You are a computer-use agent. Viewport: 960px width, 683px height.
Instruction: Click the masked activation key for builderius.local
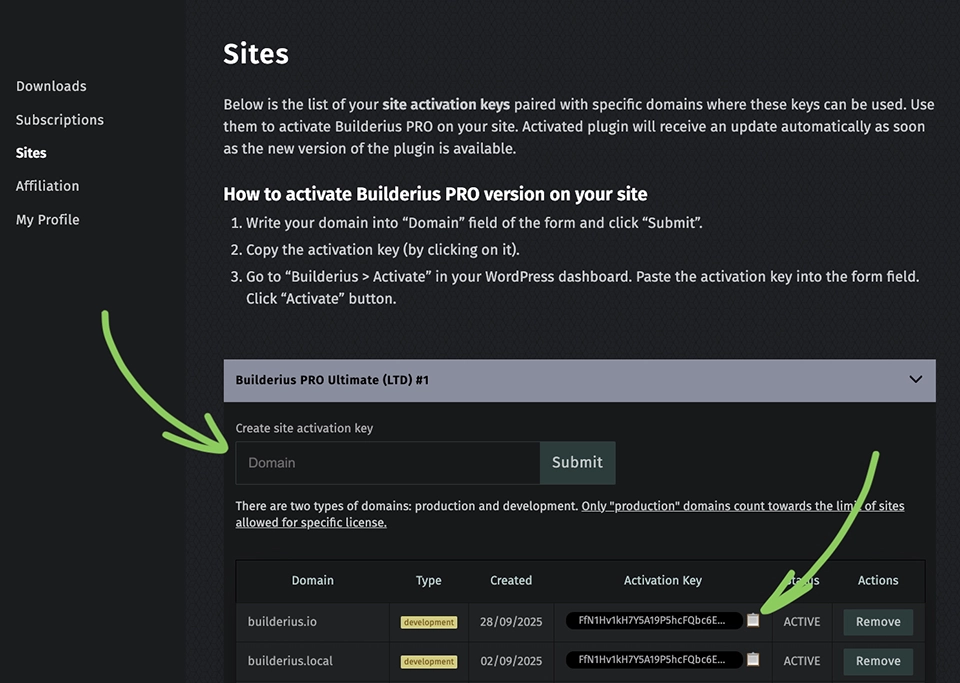click(655, 661)
